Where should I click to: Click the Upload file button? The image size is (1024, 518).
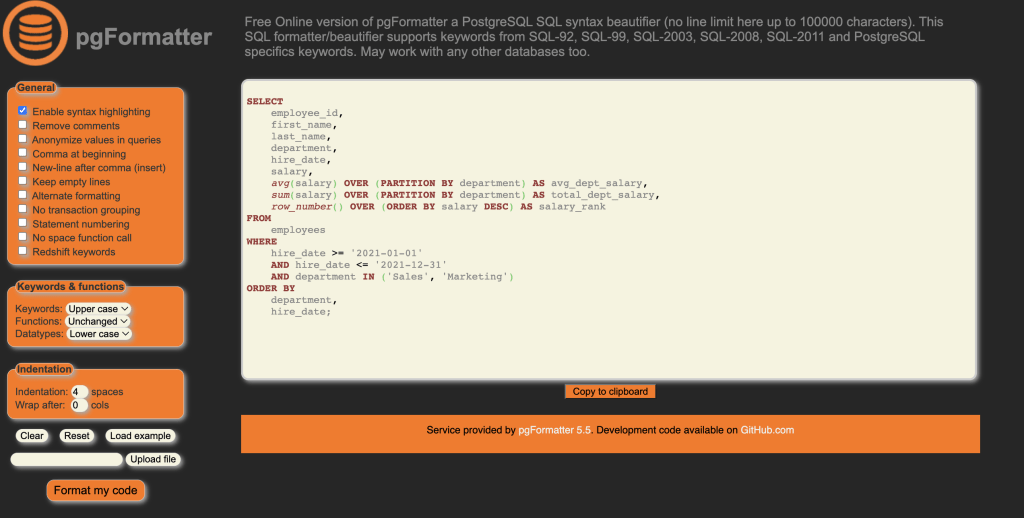coord(153,459)
